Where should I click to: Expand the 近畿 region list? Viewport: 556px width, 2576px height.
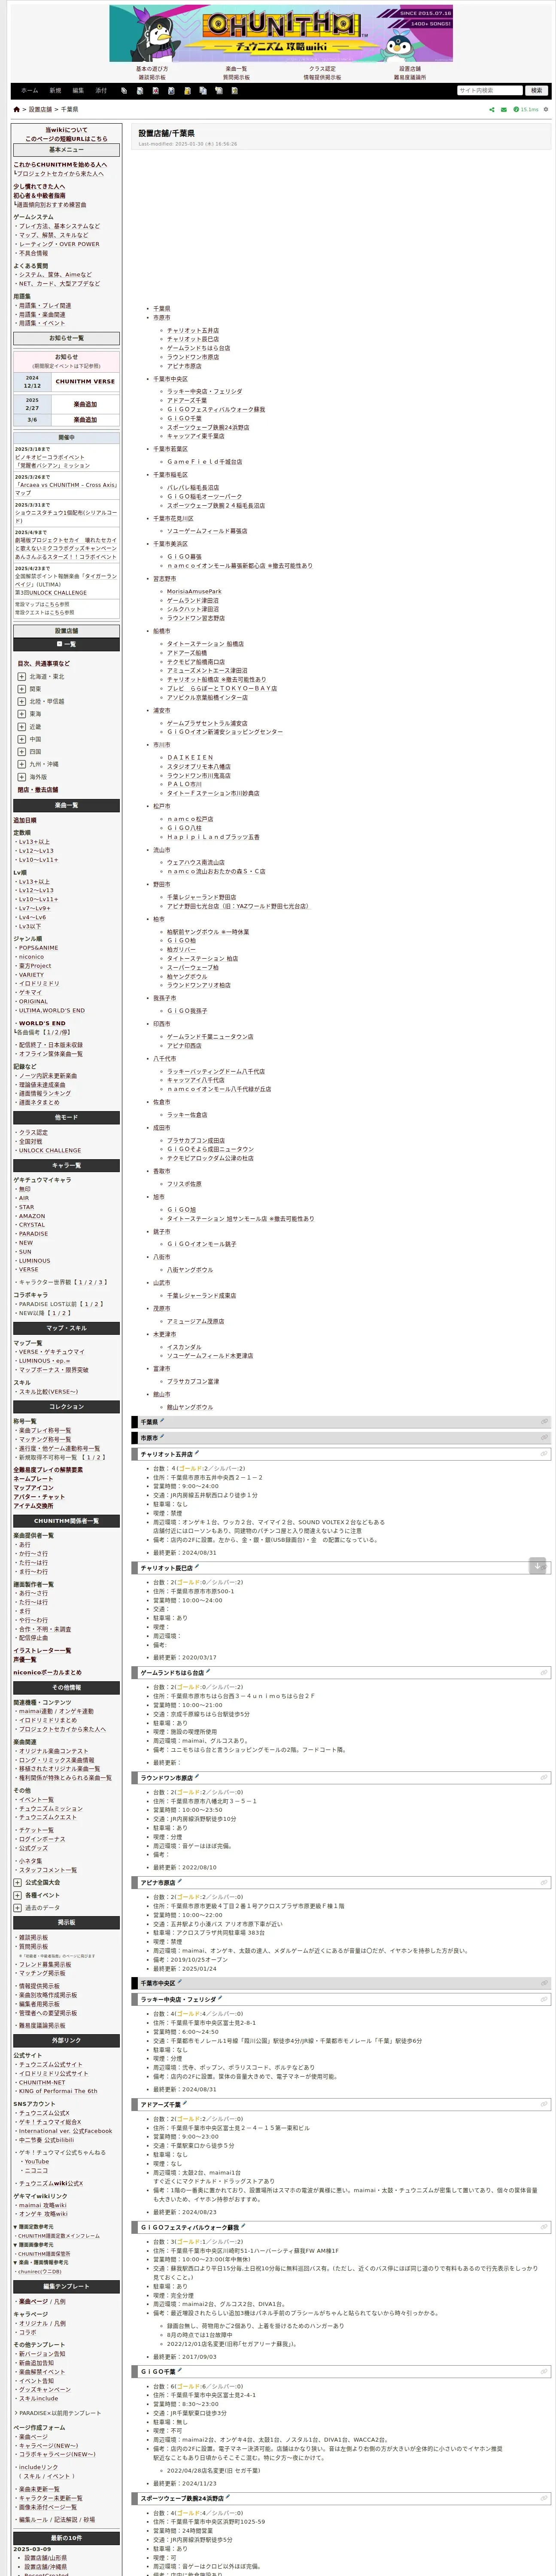[21, 726]
